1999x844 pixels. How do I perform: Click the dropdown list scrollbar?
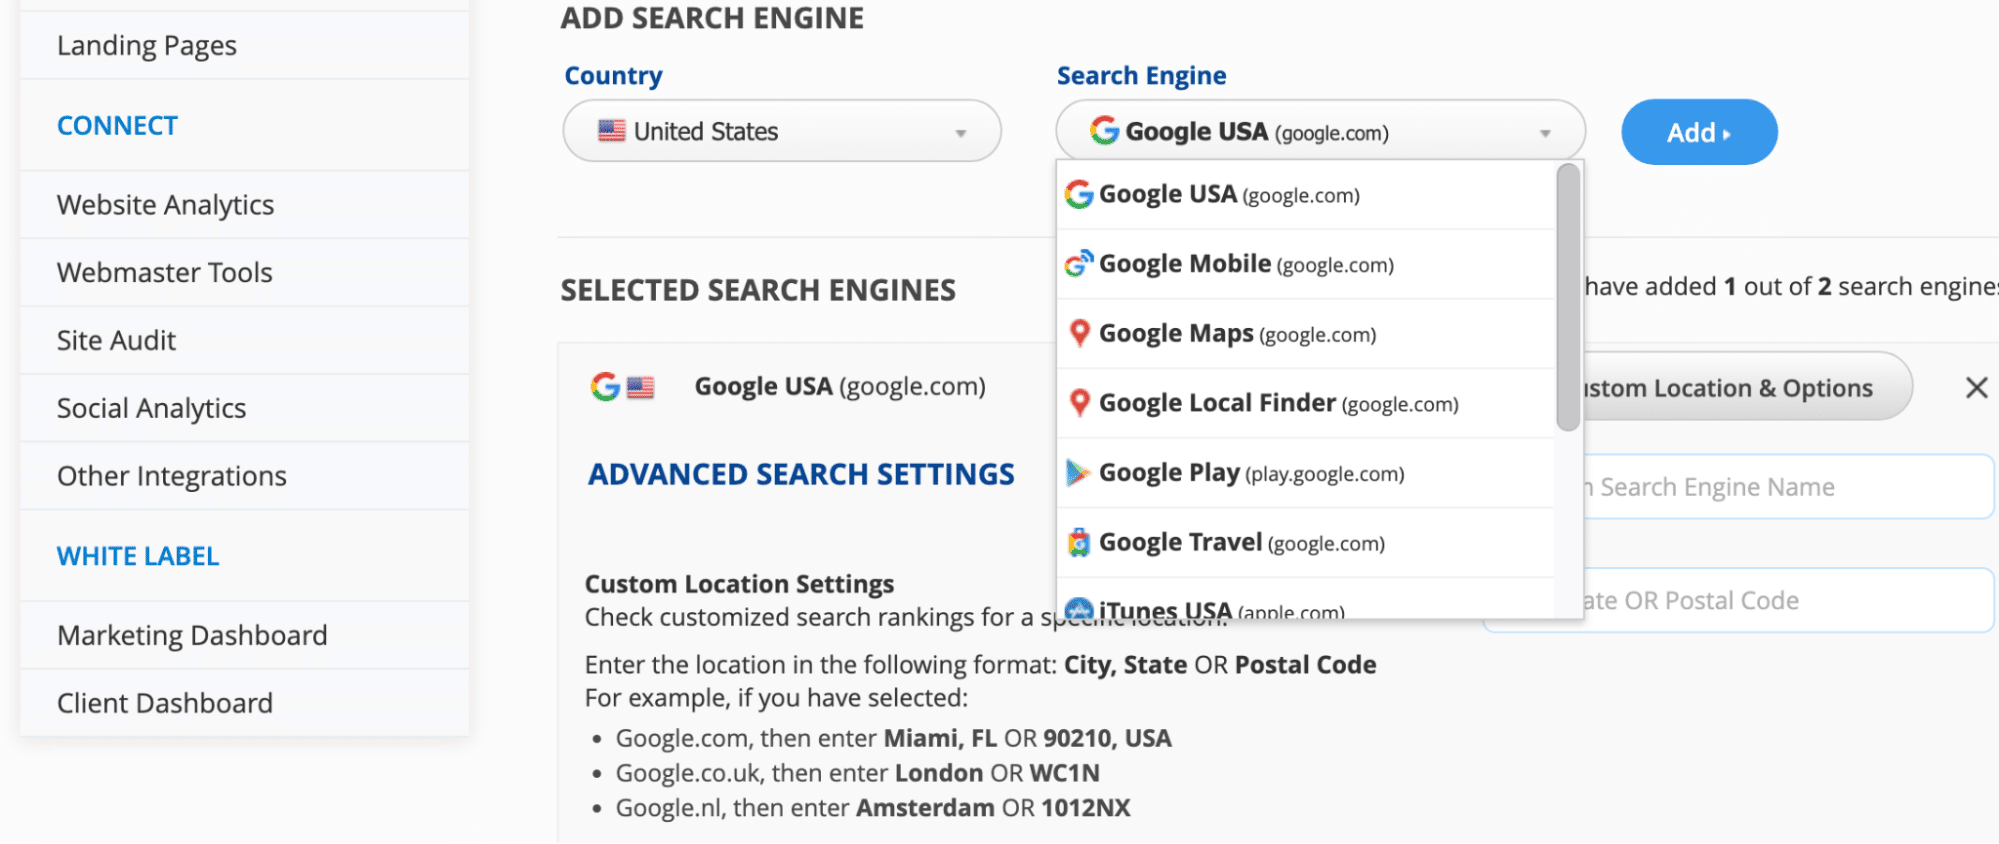(x=1567, y=298)
